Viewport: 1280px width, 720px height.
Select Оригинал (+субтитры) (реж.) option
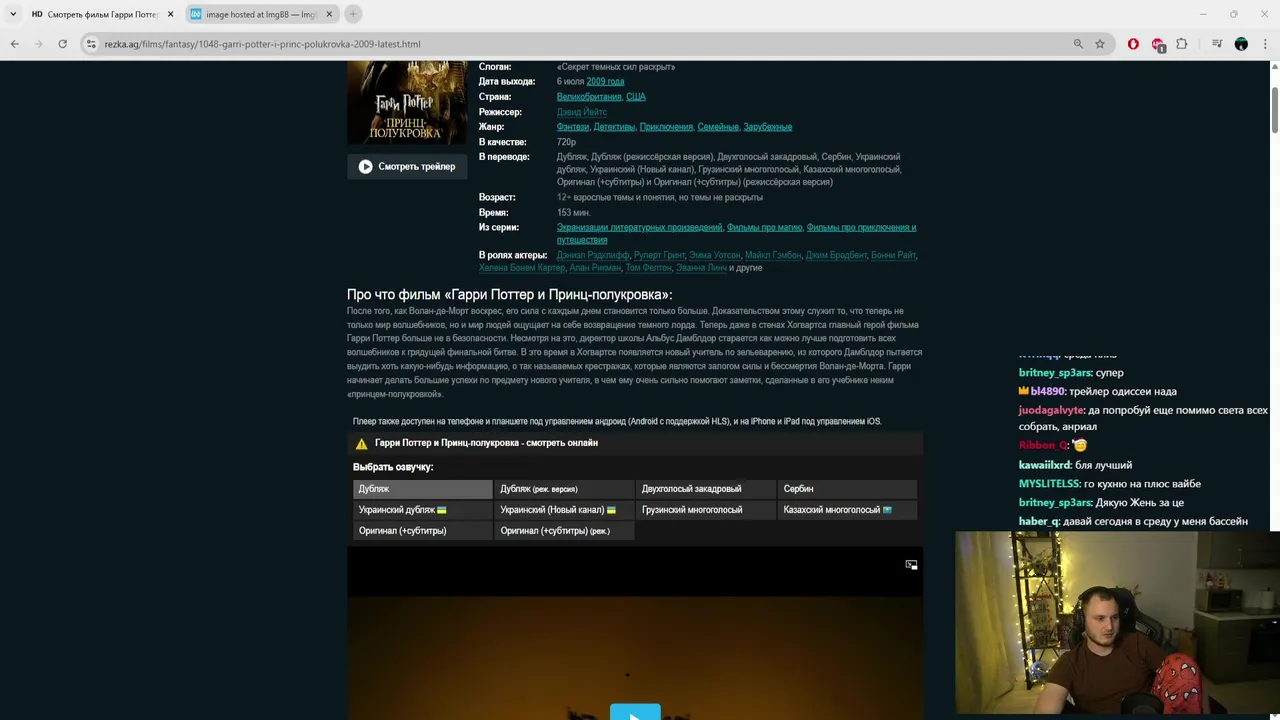tap(564, 531)
